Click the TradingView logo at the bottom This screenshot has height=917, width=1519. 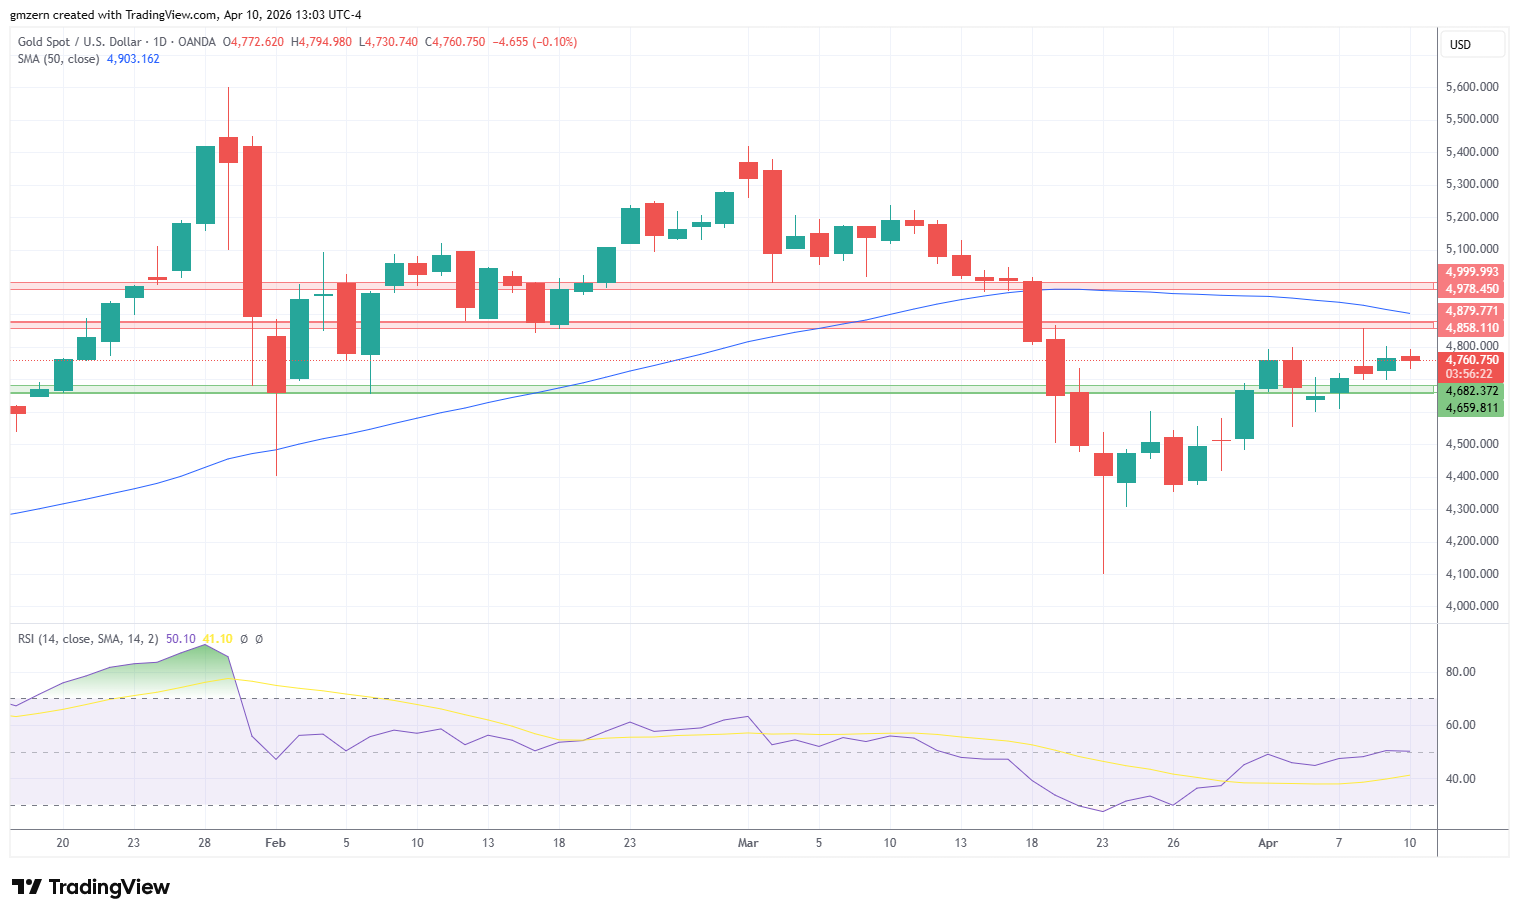click(91, 887)
